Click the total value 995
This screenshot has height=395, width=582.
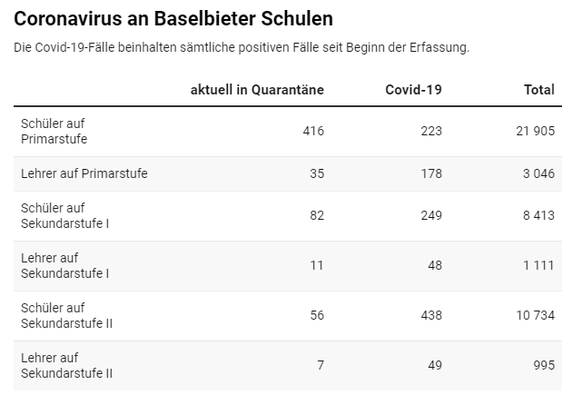point(544,365)
